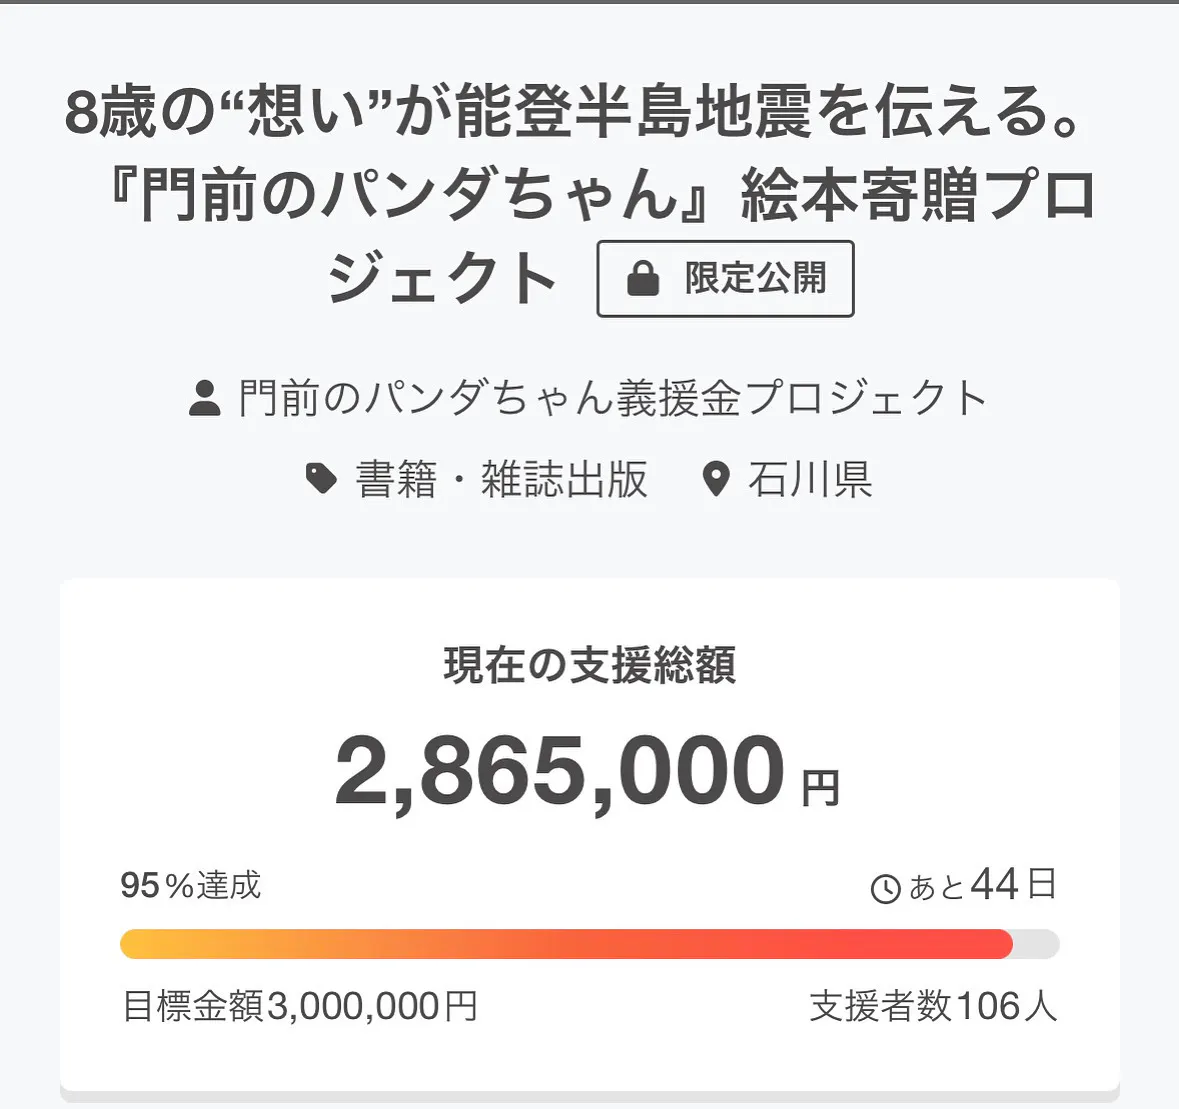The image size is (1179, 1109).
Task: Open 門前のパンダちゃん義援金プロジェクト owner link
Action: (612, 398)
